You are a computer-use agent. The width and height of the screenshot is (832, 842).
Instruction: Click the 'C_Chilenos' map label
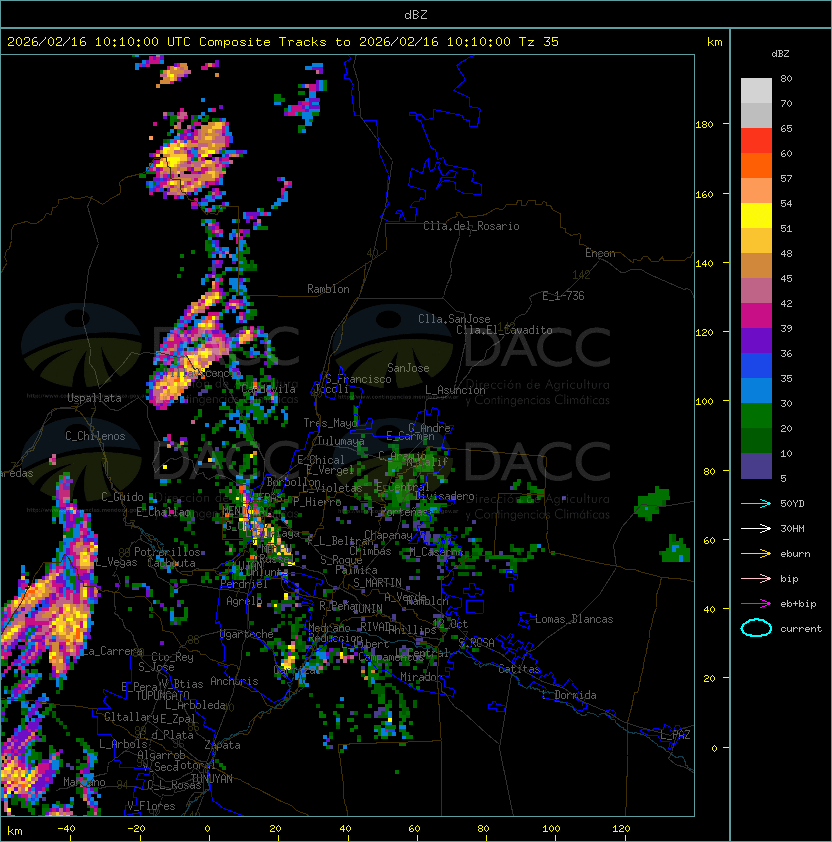click(x=95, y=436)
